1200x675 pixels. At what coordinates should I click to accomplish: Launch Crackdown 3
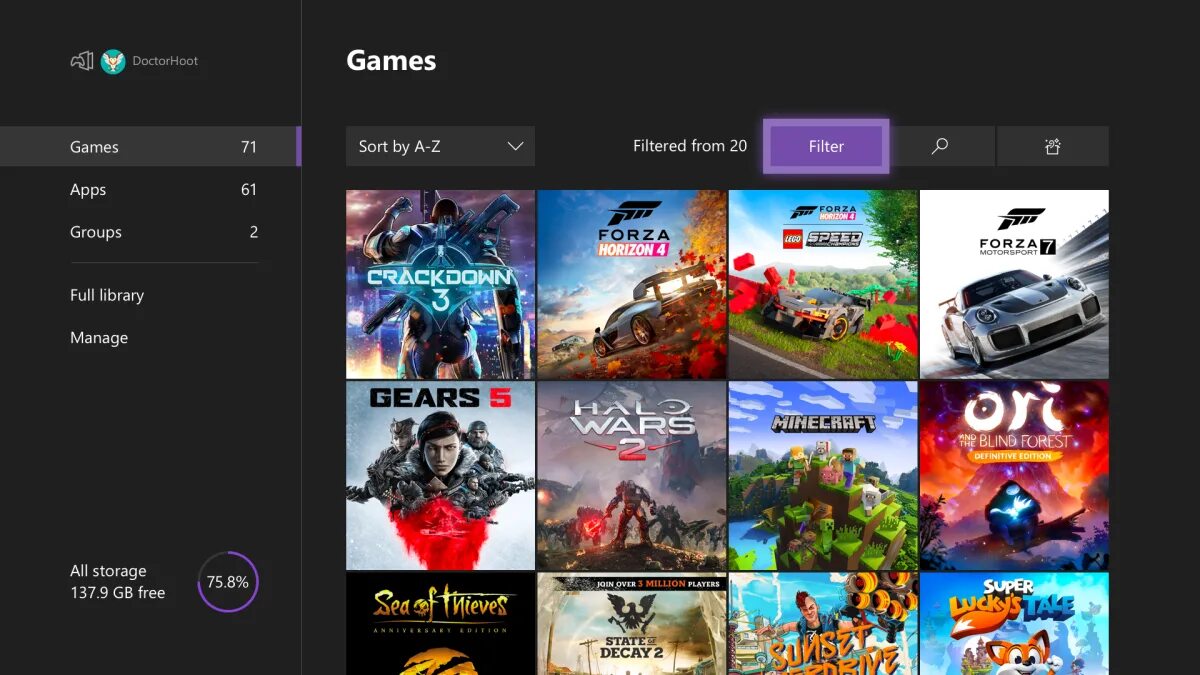click(x=440, y=284)
